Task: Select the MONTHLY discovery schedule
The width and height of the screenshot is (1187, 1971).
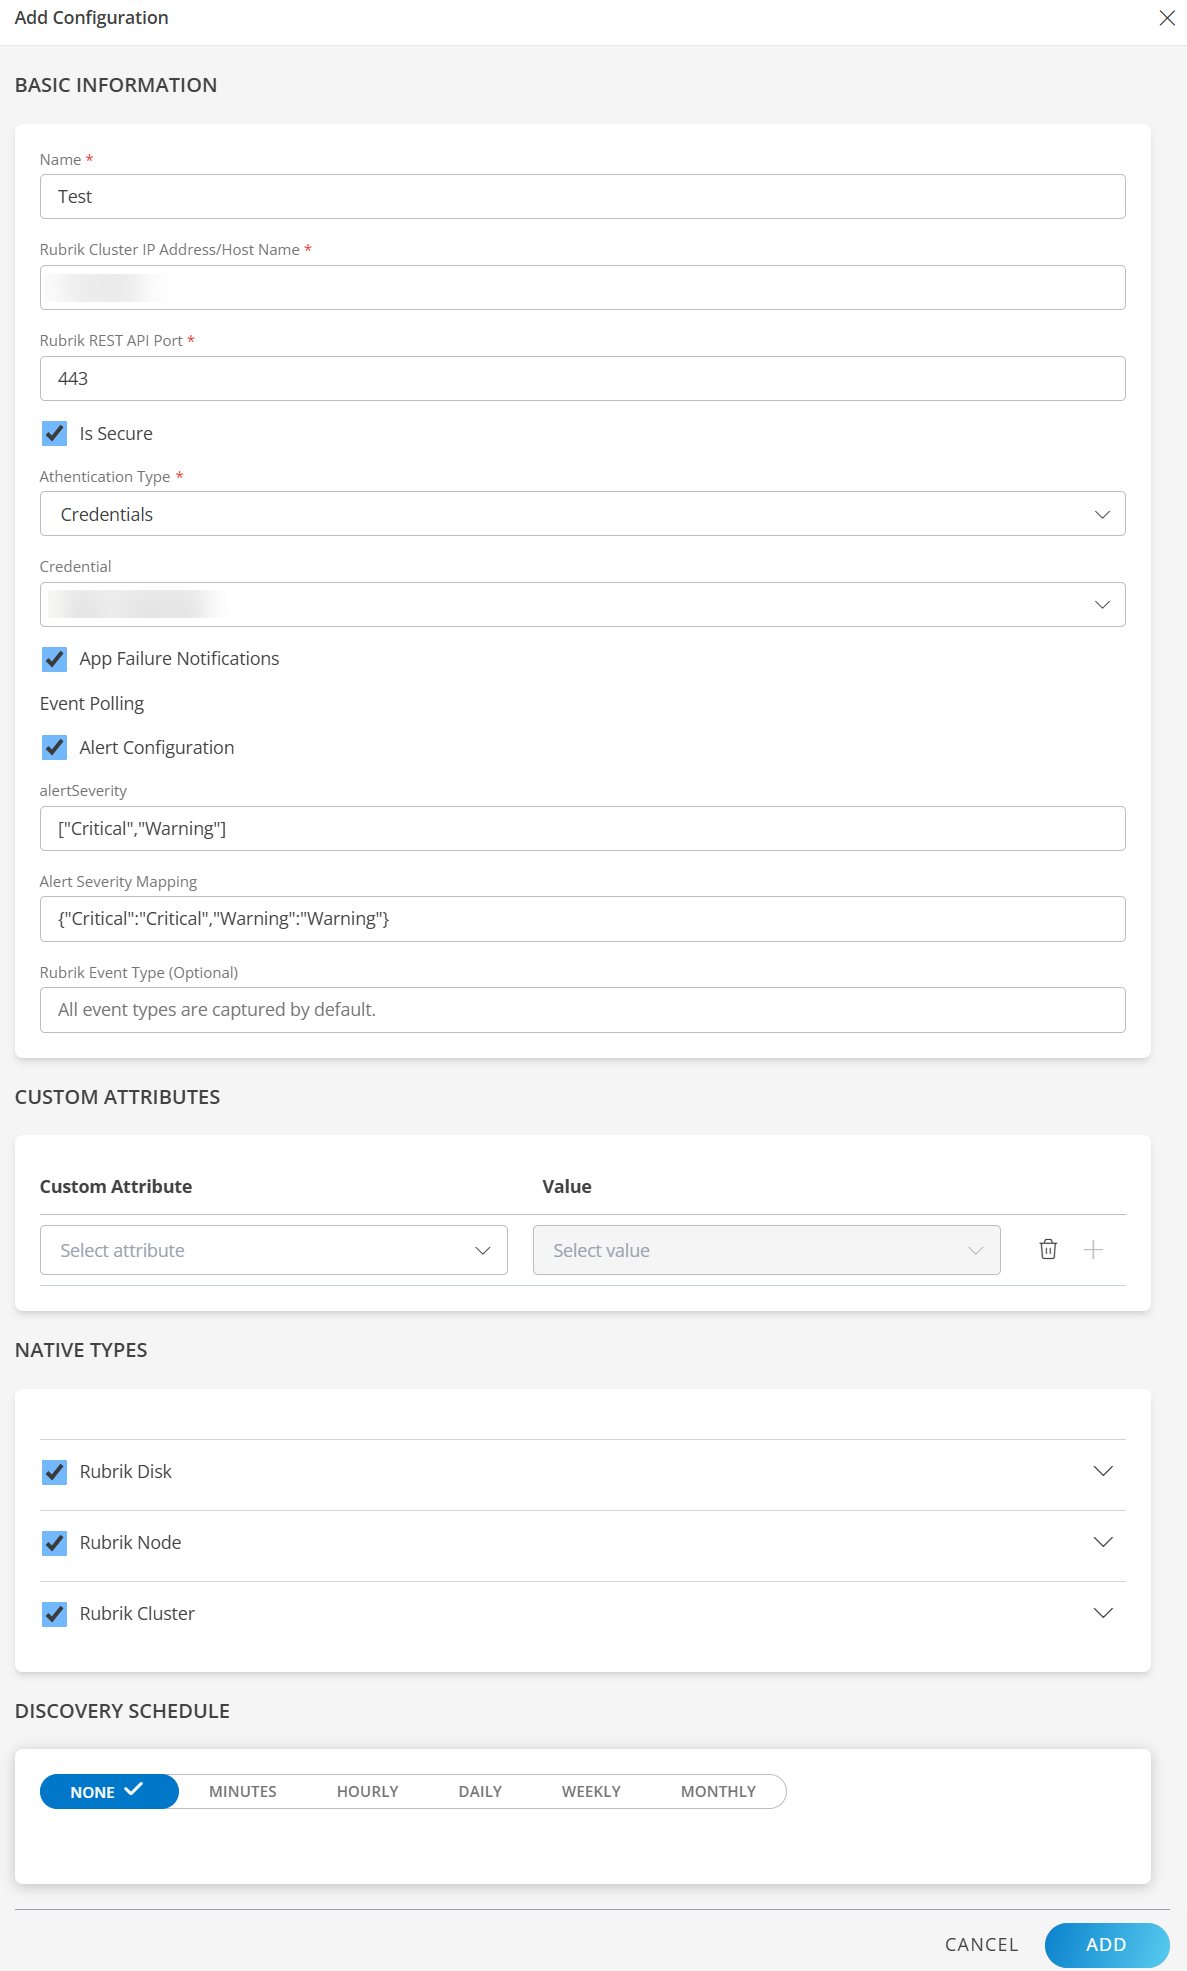Action: 718,1791
